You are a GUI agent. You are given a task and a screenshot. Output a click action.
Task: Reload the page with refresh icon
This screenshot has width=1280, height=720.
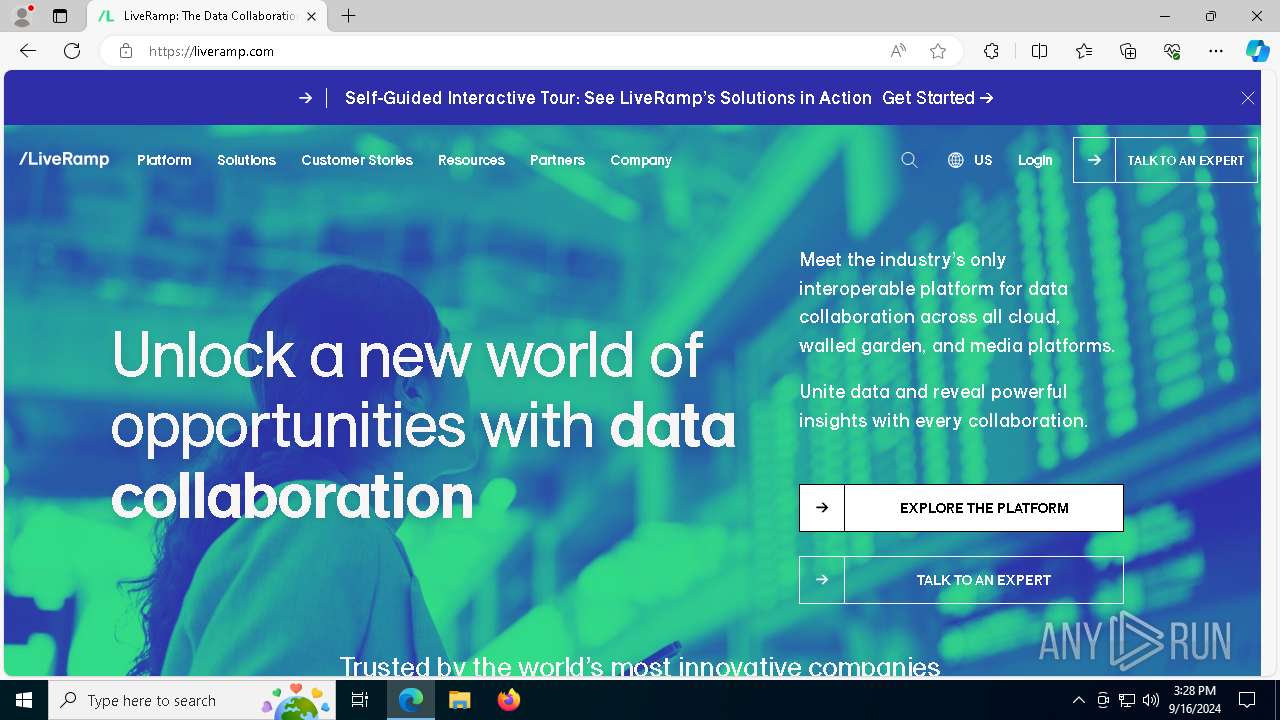[72, 51]
